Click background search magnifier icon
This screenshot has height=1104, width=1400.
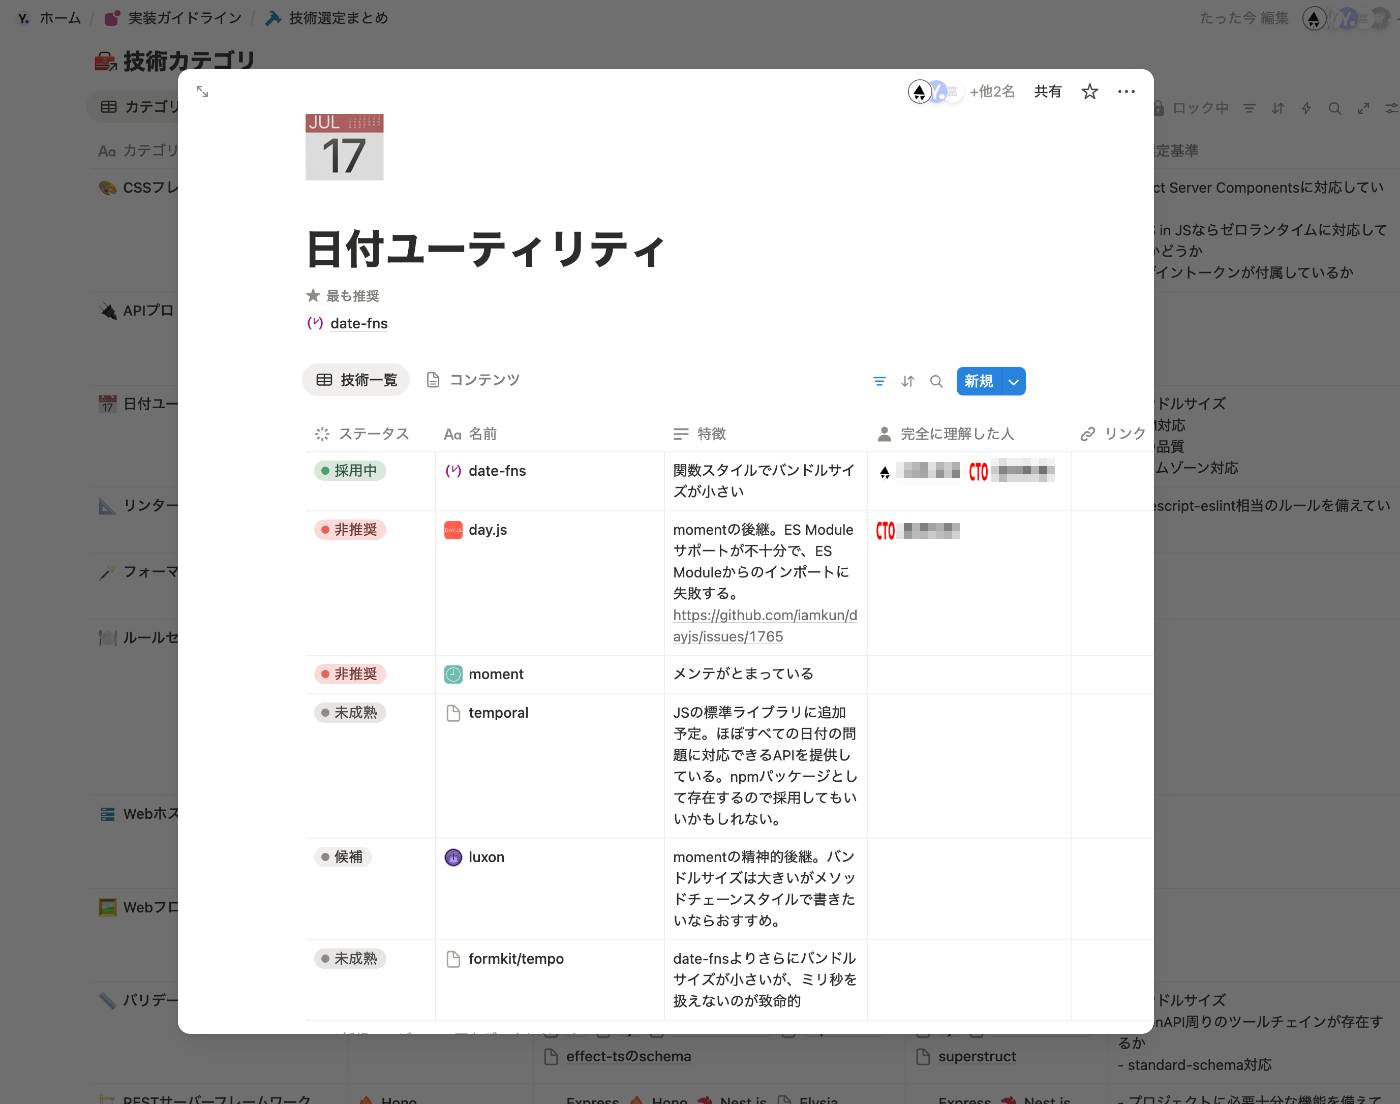(x=1335, y=108)
